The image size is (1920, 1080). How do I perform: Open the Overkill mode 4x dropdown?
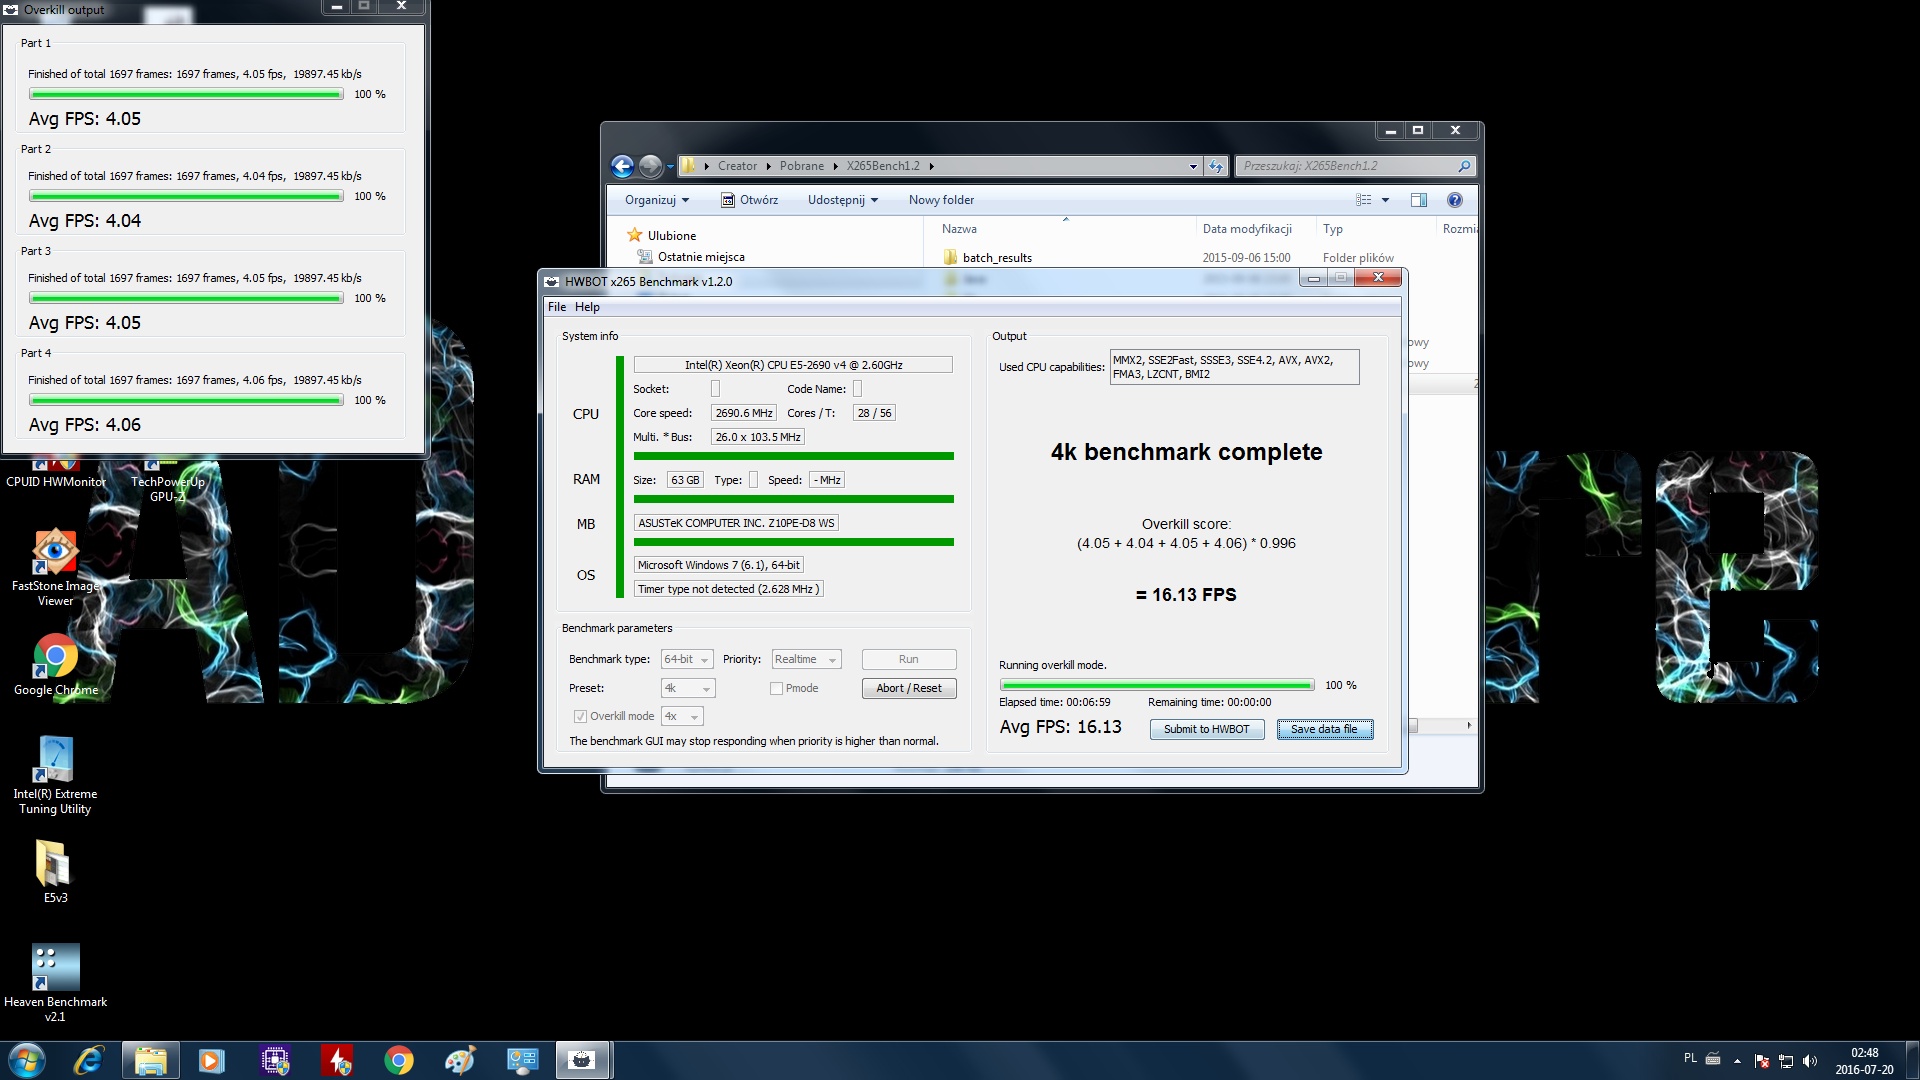tap(682, 716)
